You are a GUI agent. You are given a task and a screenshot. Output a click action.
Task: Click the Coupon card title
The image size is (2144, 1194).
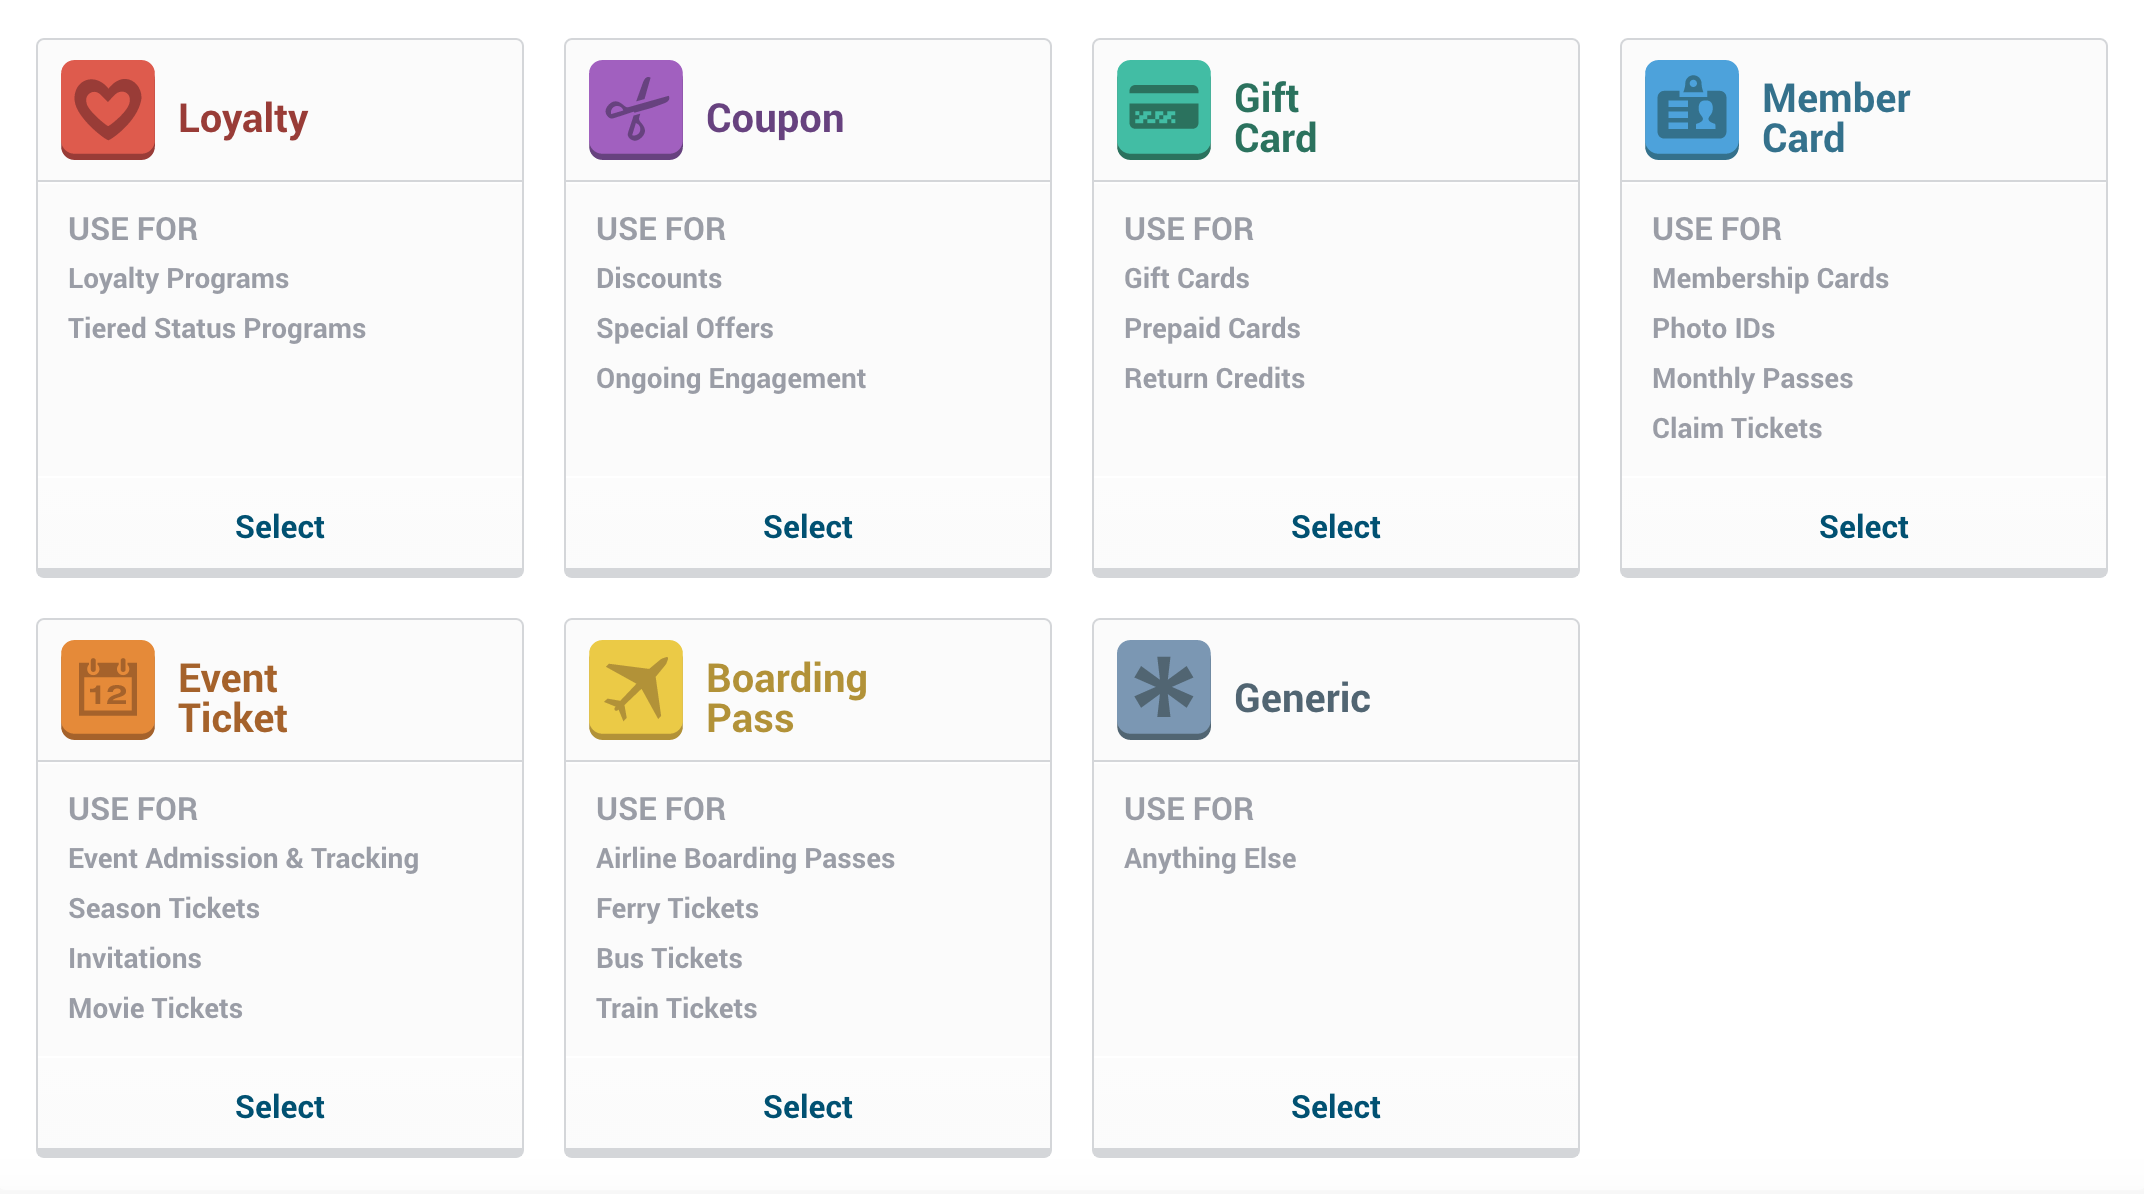click(x=775, y=118)
